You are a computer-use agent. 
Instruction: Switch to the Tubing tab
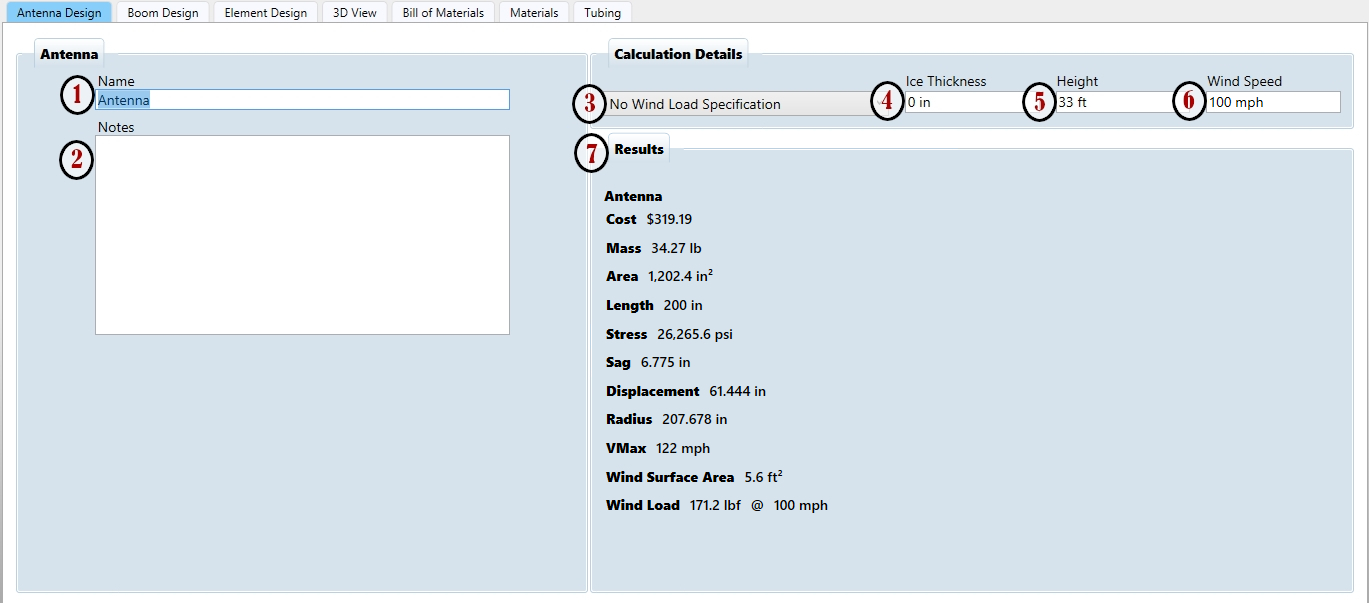point(602,13)
